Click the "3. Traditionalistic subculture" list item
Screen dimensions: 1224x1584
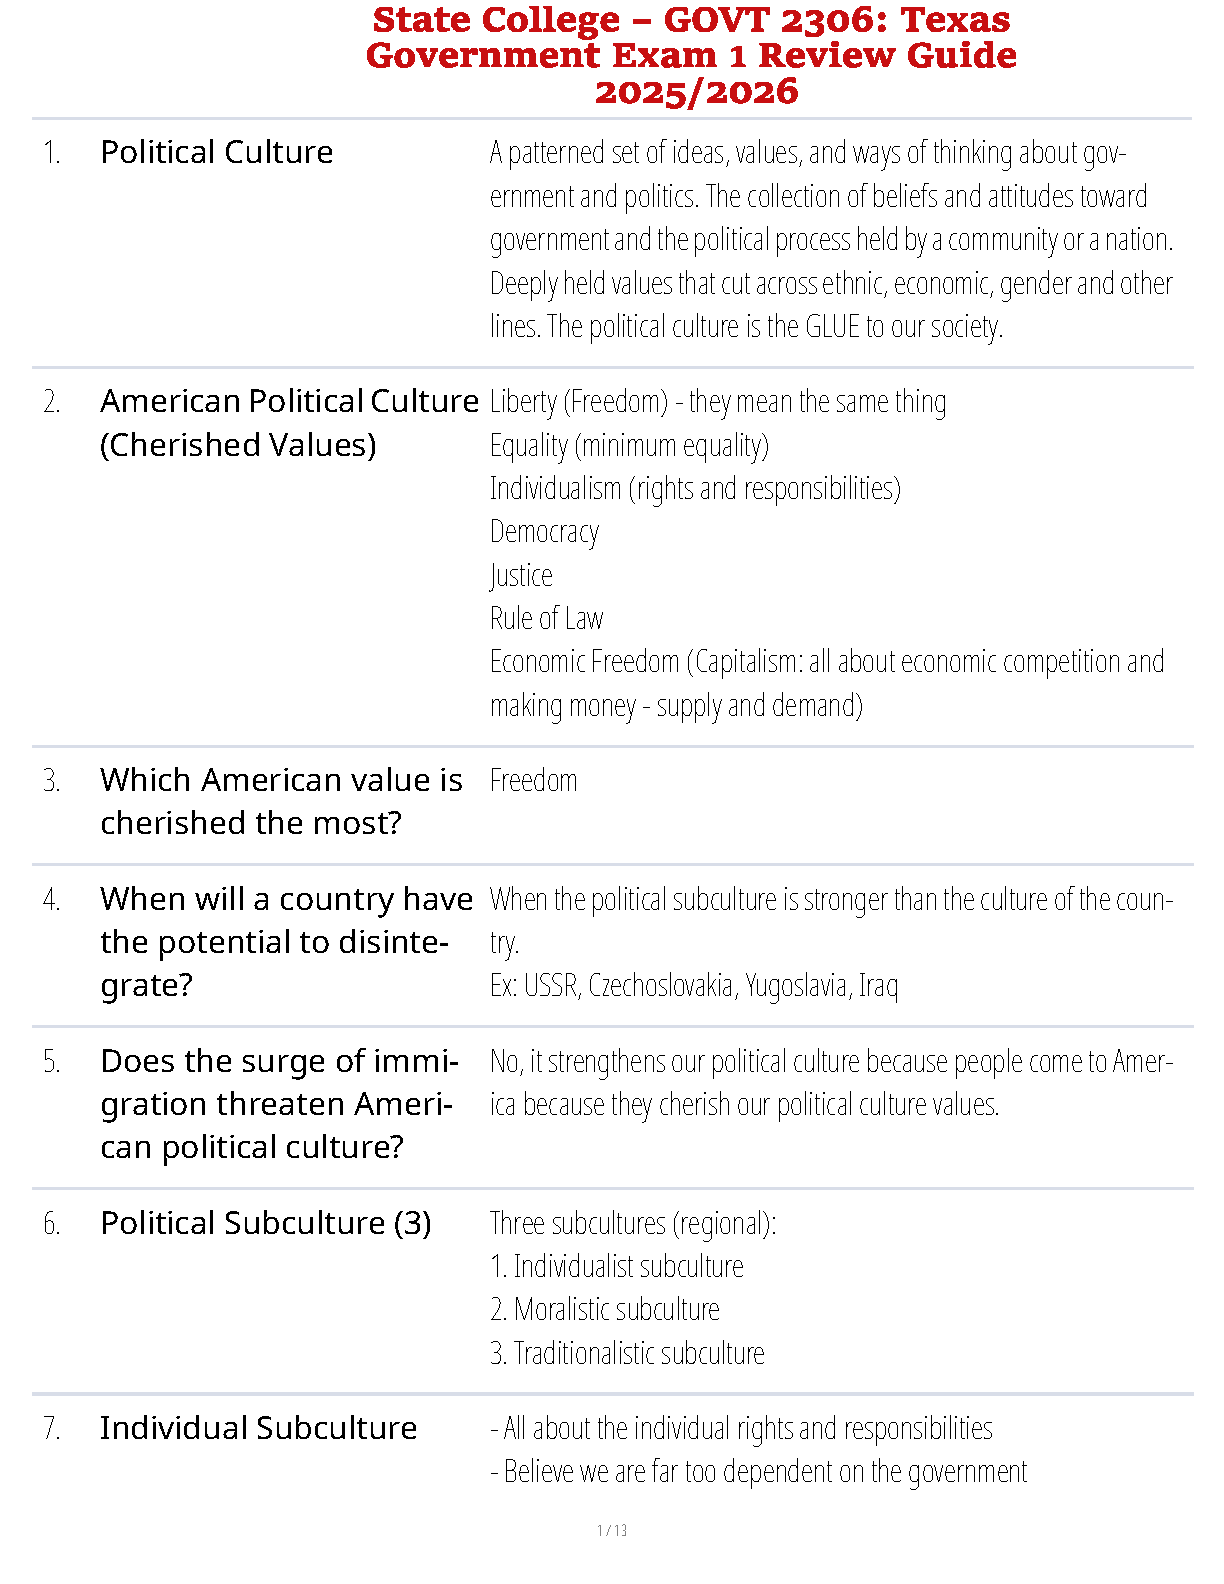[627, 1354]
